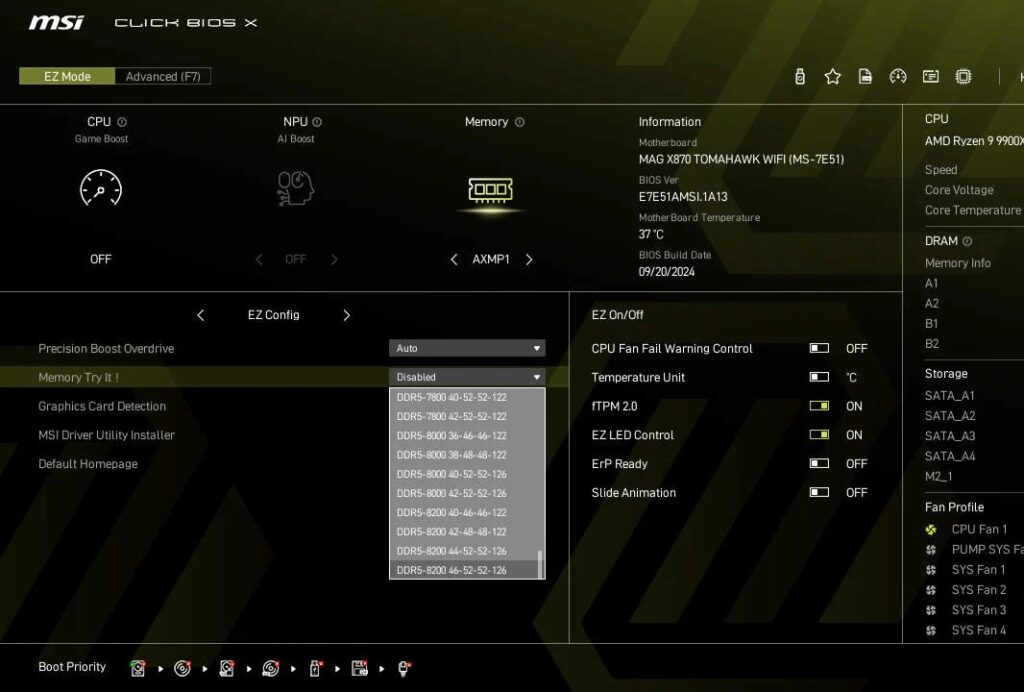Image resolution: width=1024 pixels, height=692 pixels.
Task: Turn on Slide Animation
Action: 819,492
